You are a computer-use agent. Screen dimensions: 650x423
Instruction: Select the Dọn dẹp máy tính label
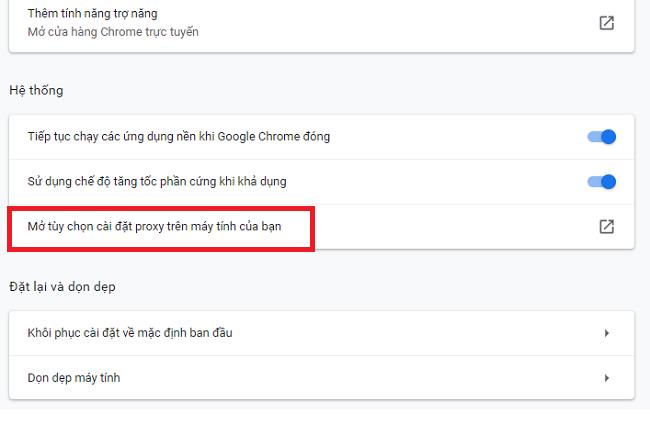pyautogui.click(x=74, y=378)
